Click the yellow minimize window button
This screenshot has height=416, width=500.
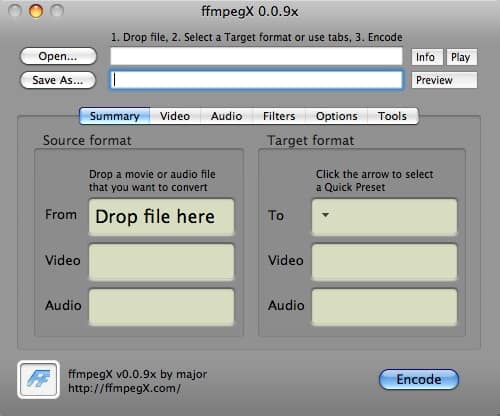click(x=36, y=11)
